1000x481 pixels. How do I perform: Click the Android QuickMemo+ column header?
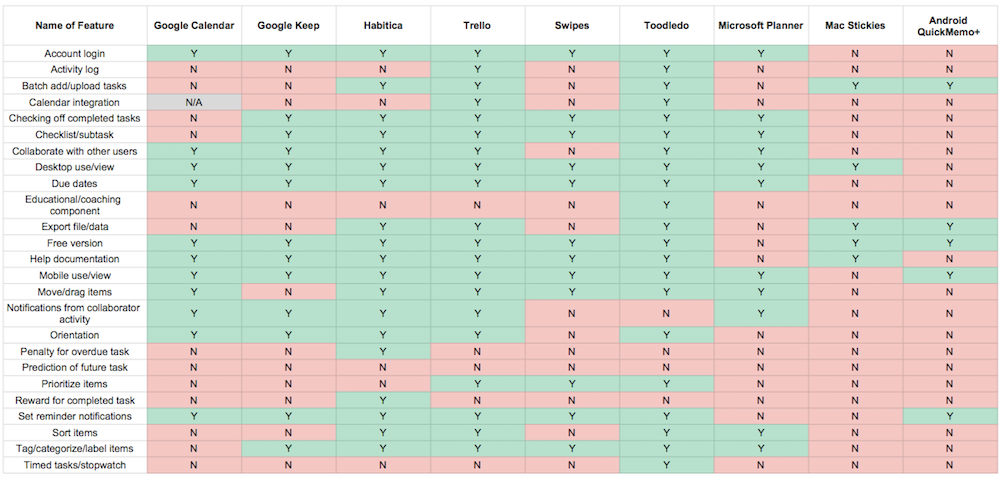(x=949, y=24)
